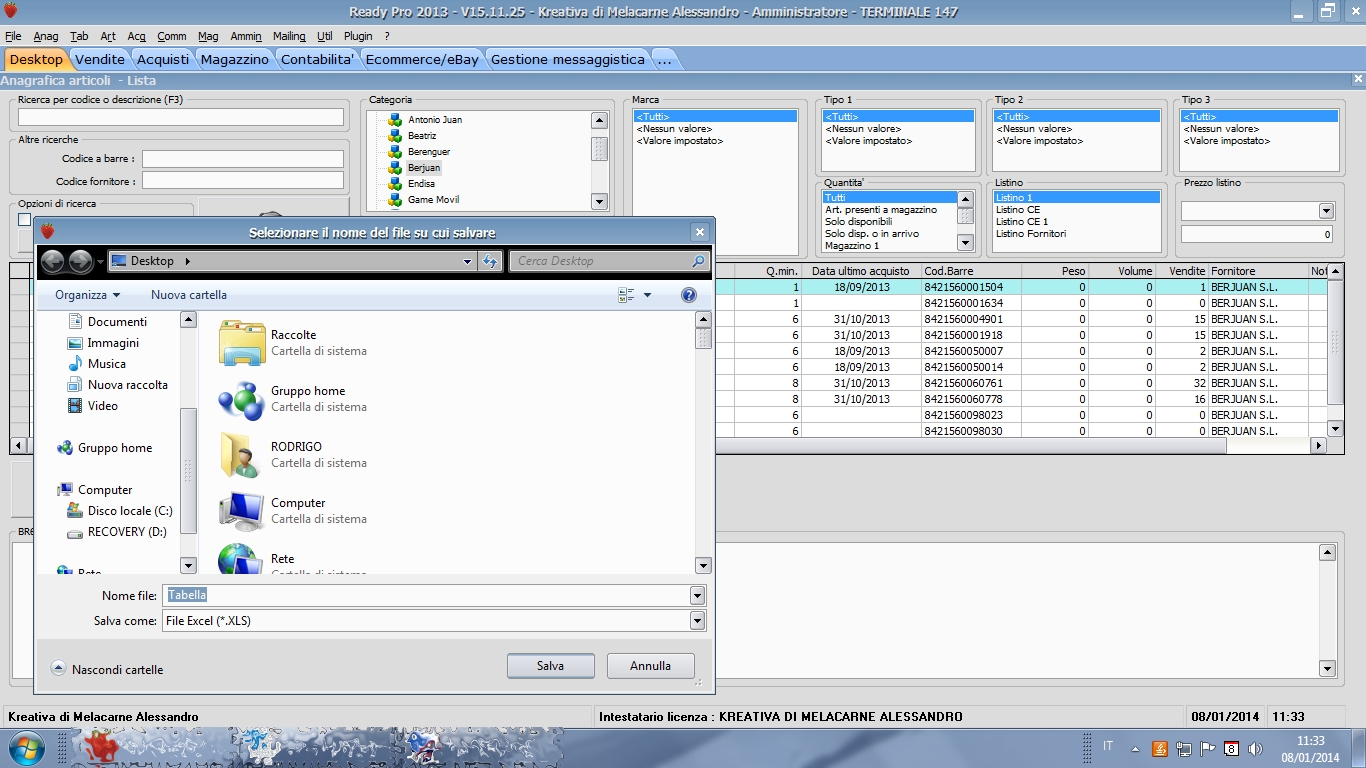Collapse folders with Nascondi cartelle

coord(107,669)
